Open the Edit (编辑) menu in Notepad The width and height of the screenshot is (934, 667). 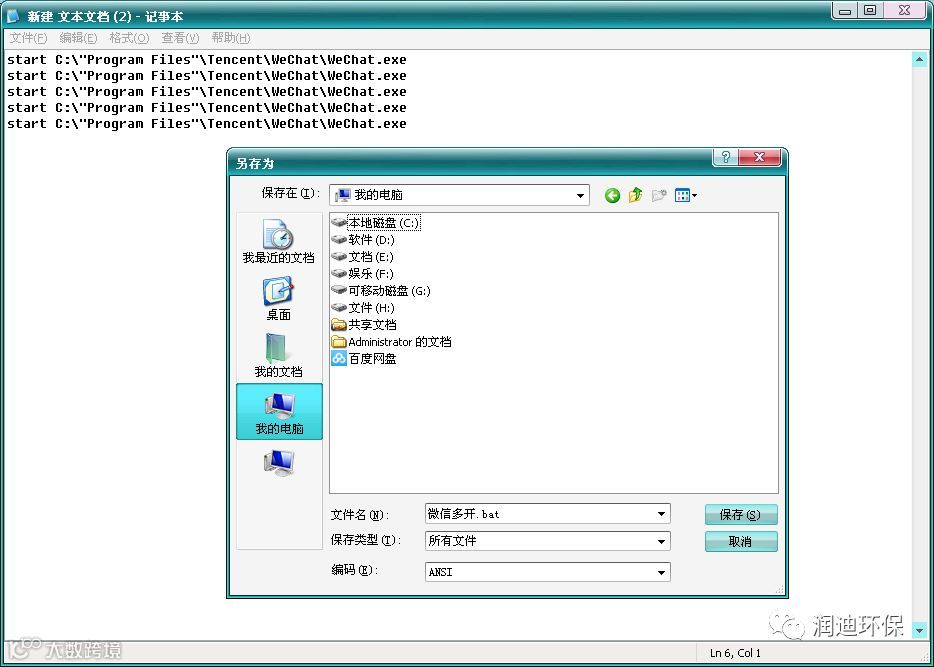tap(78, 38)
